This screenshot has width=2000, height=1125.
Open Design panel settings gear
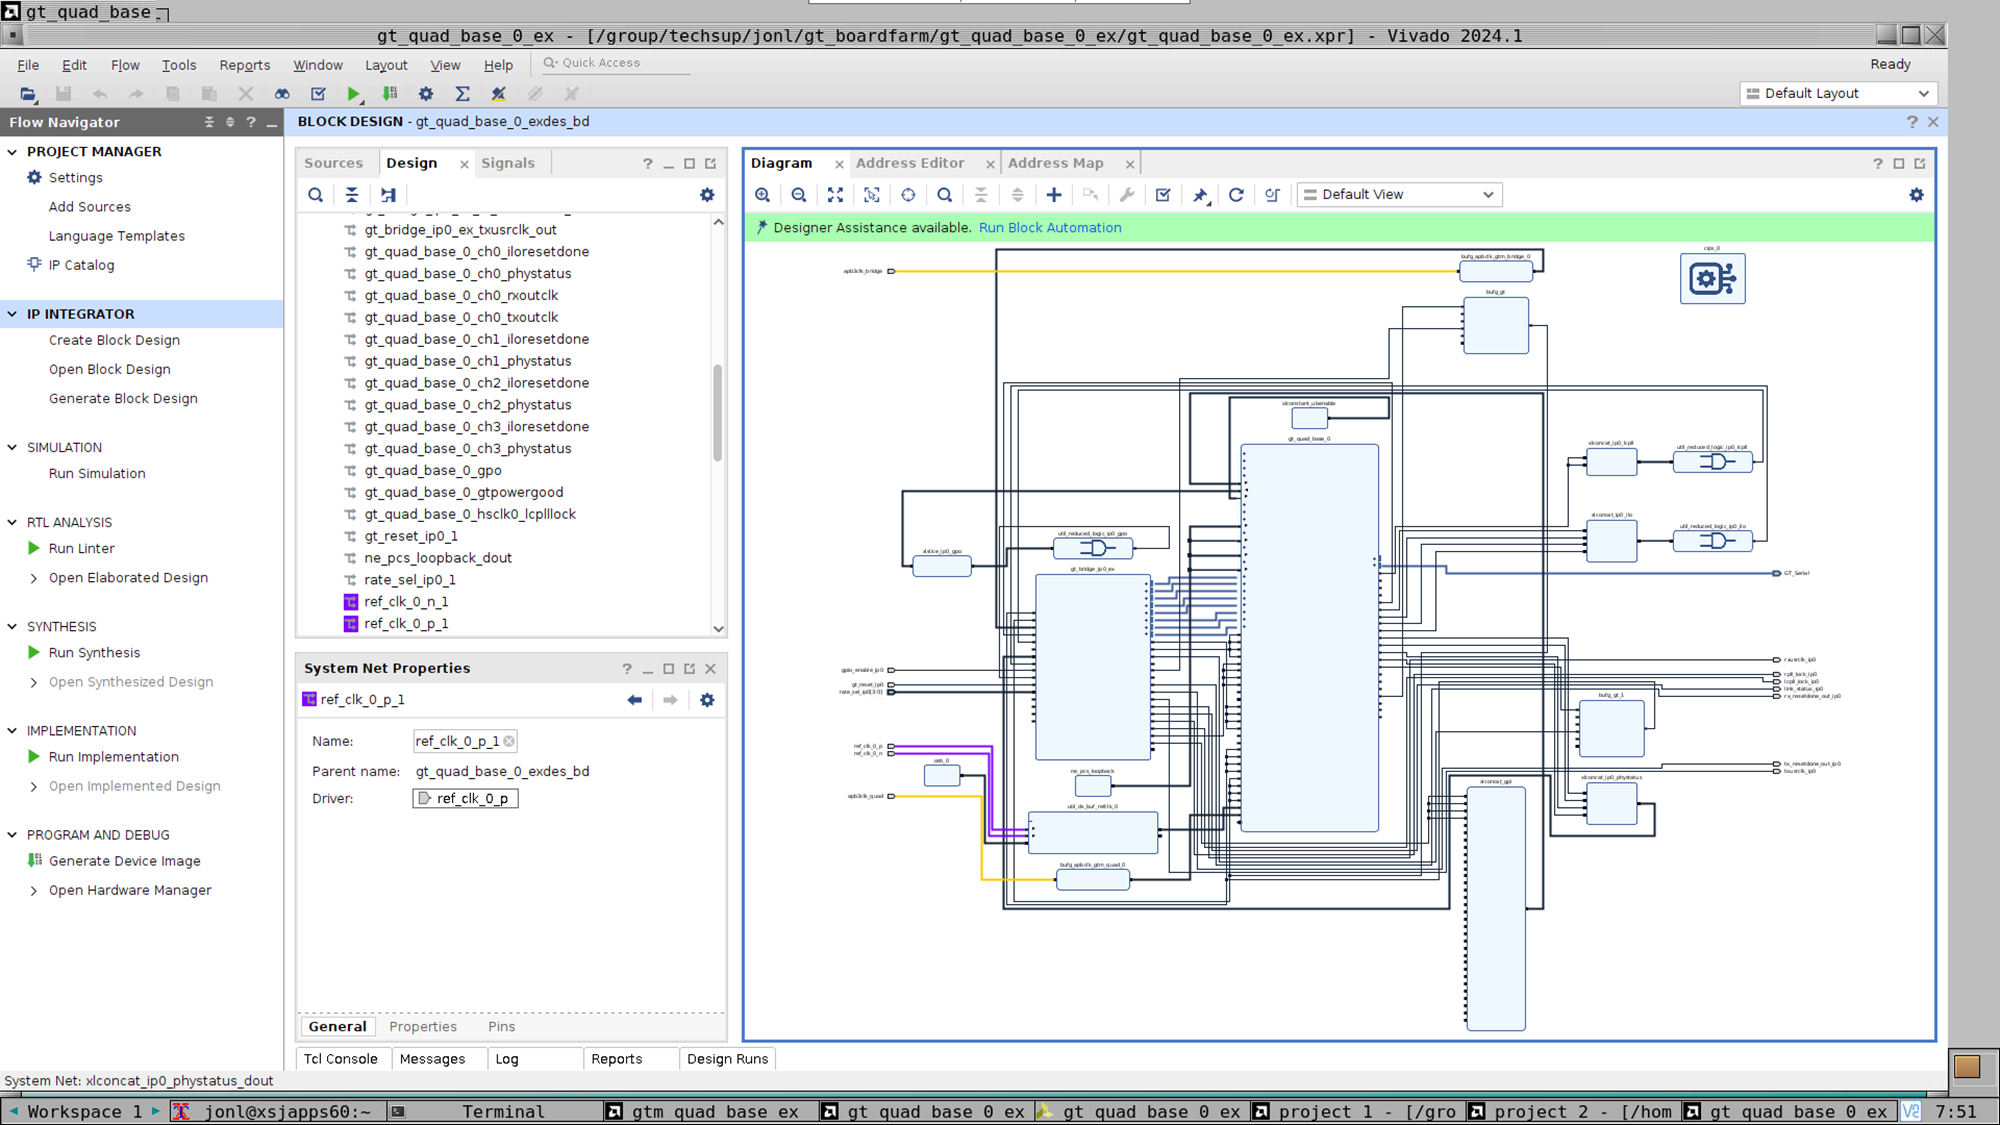707,195
